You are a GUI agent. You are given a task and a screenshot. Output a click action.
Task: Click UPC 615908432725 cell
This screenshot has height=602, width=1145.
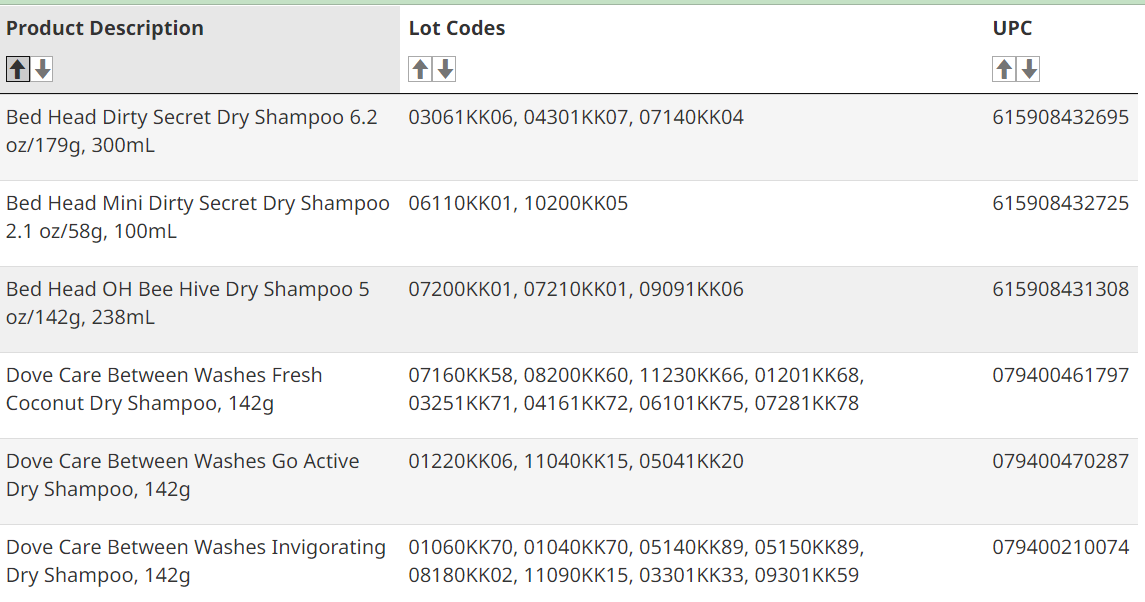pyautogui.click(x=1060, y=203)
